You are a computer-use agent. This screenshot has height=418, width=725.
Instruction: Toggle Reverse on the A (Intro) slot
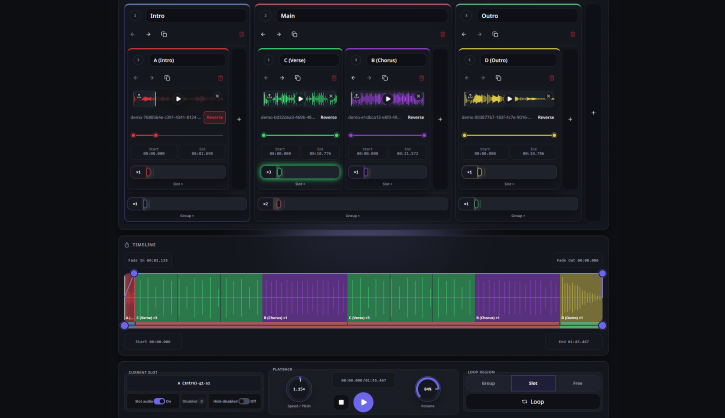click(x=215, y=117)
